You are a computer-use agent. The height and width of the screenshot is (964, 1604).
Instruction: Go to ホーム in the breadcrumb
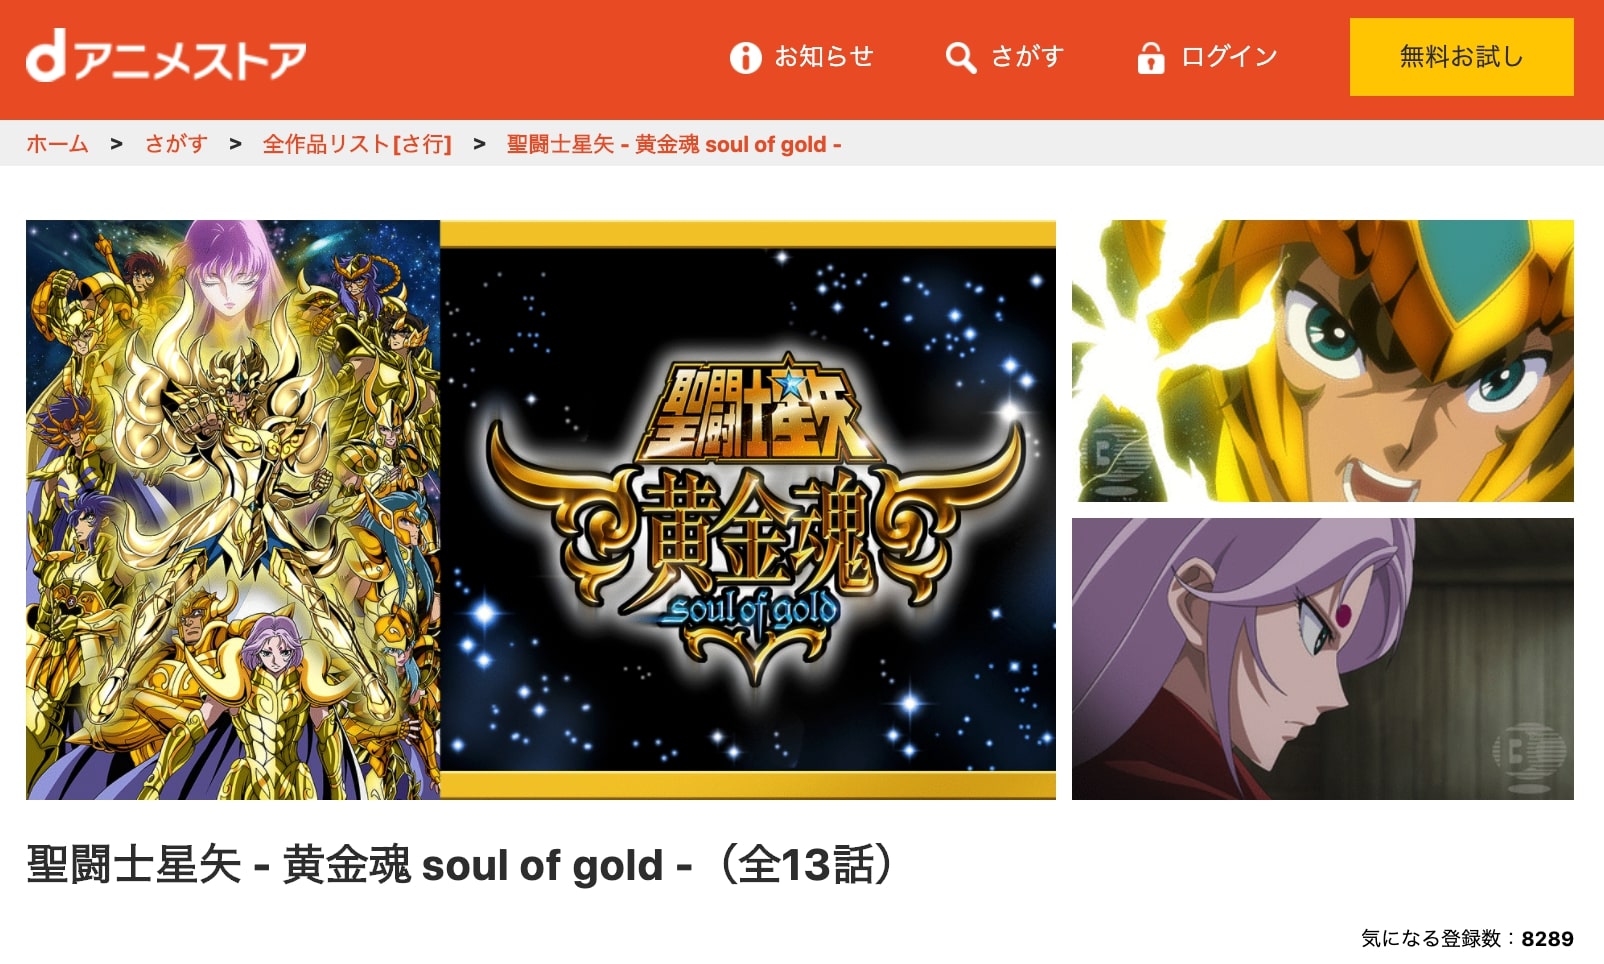(x=57, y=144)
